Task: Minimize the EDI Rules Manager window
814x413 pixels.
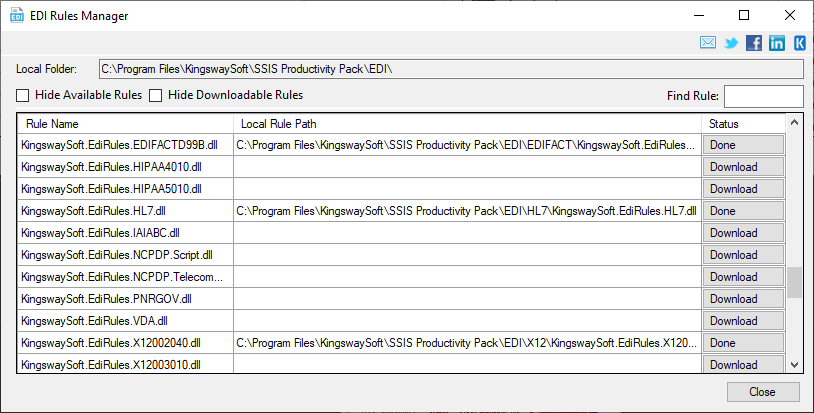Action: pos(699,15)
